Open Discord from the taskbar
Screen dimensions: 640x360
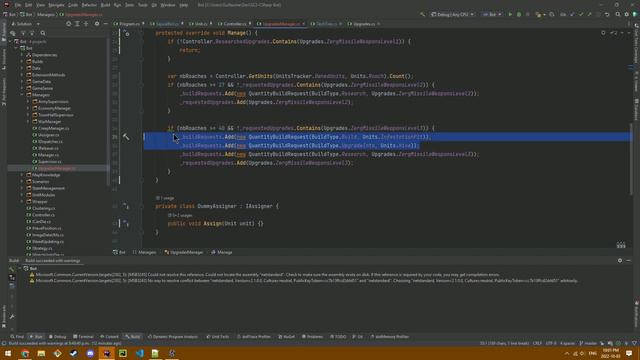coord(90,353)
